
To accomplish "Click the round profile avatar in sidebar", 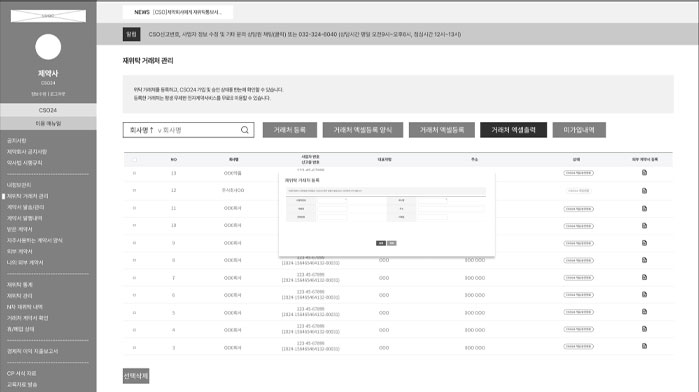I will point(48,47).
